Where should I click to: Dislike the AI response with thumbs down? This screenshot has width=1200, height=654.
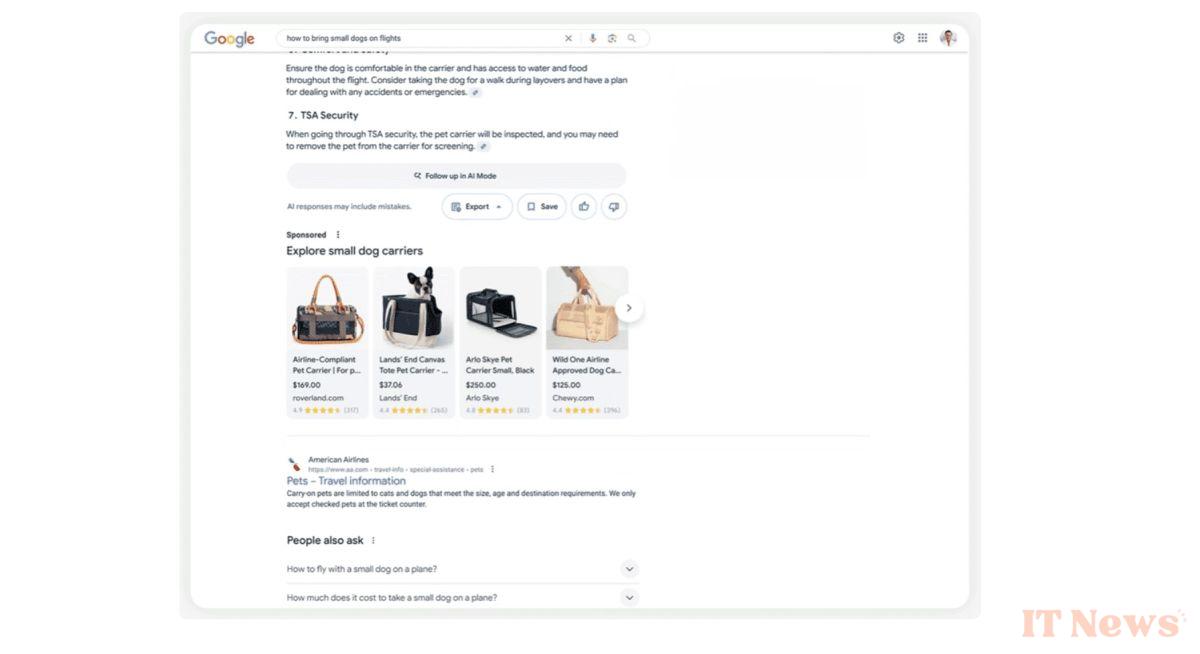pyautogui.click(x=614, y=207)
